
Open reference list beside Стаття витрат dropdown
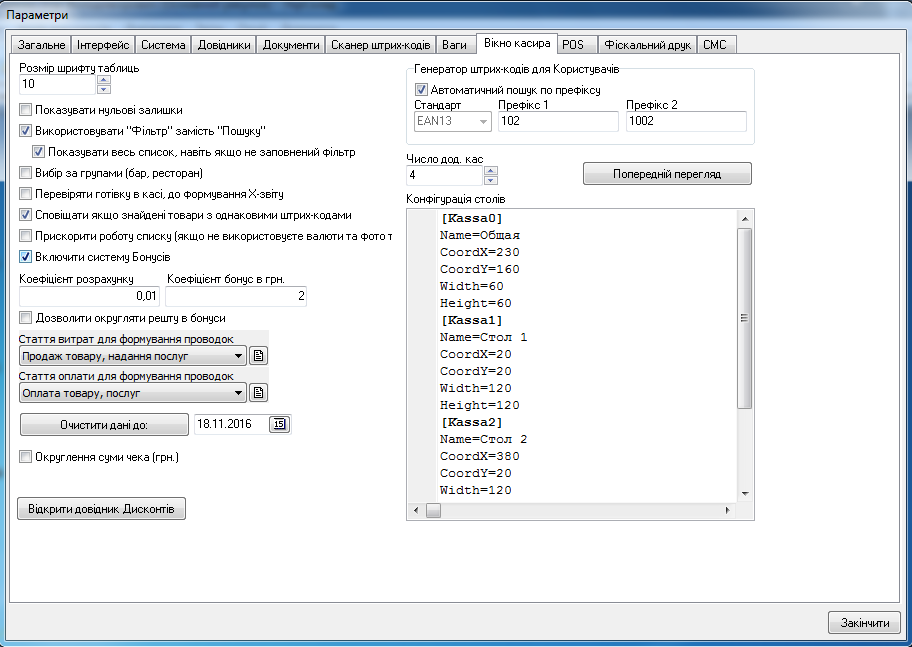click(258, 356)
